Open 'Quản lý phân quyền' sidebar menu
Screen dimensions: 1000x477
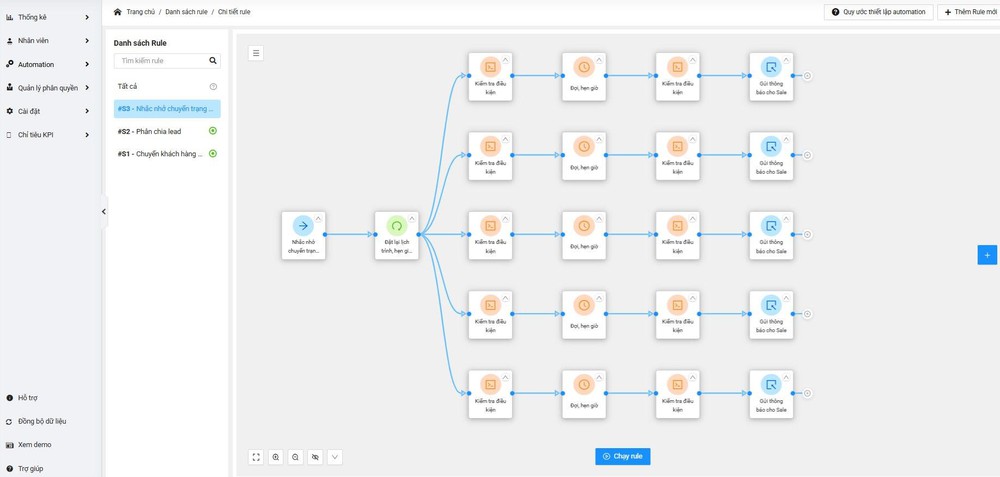coord(48,88)
